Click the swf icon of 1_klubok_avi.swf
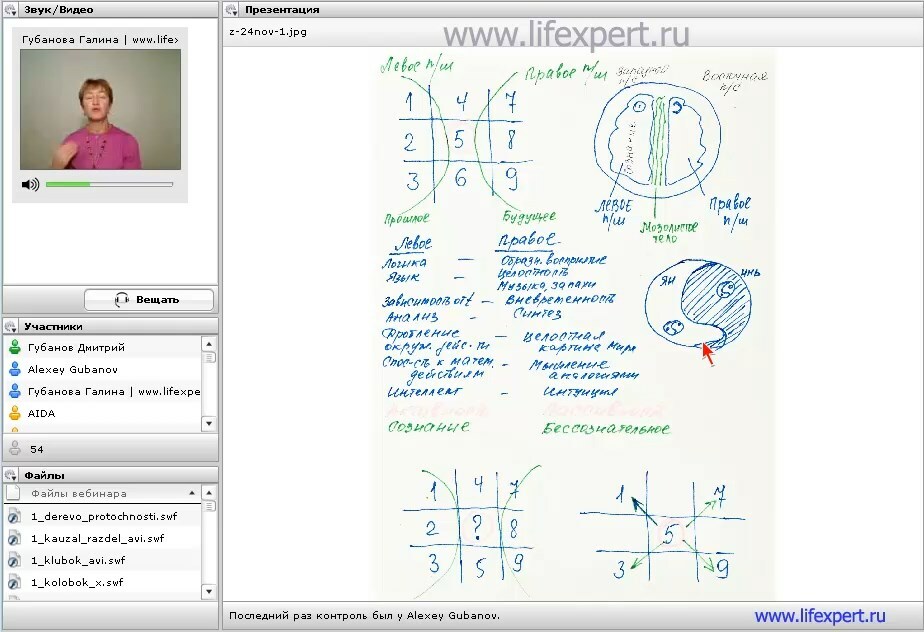Viewport: 924px width, 632px height. (x=14, y=561)
